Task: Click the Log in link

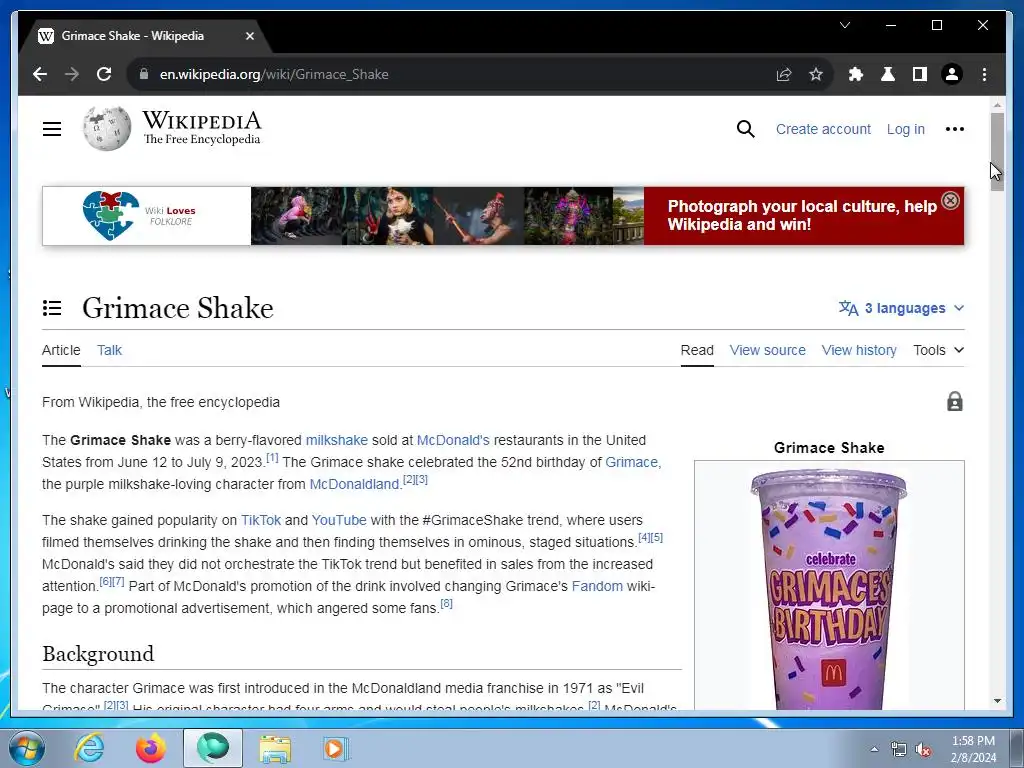Action: tap(905, 129)
